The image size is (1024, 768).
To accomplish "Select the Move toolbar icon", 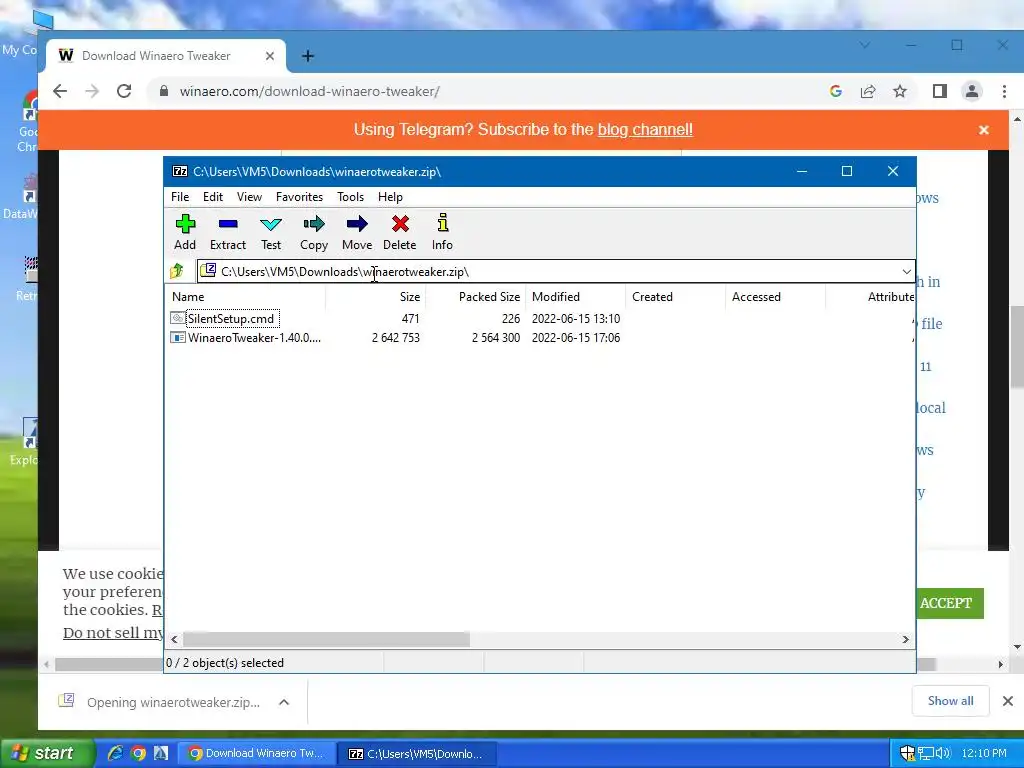I will point(357,232).
